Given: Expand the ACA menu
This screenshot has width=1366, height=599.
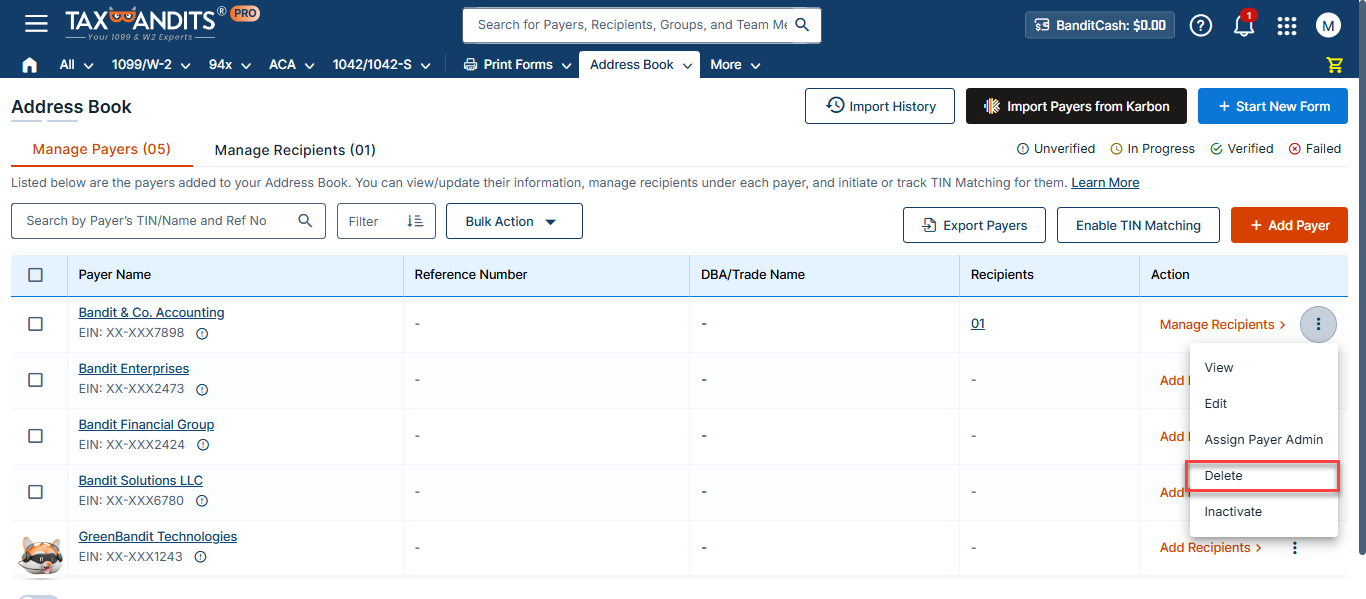Looking at the screenshot, I should (x=292, y=65).
